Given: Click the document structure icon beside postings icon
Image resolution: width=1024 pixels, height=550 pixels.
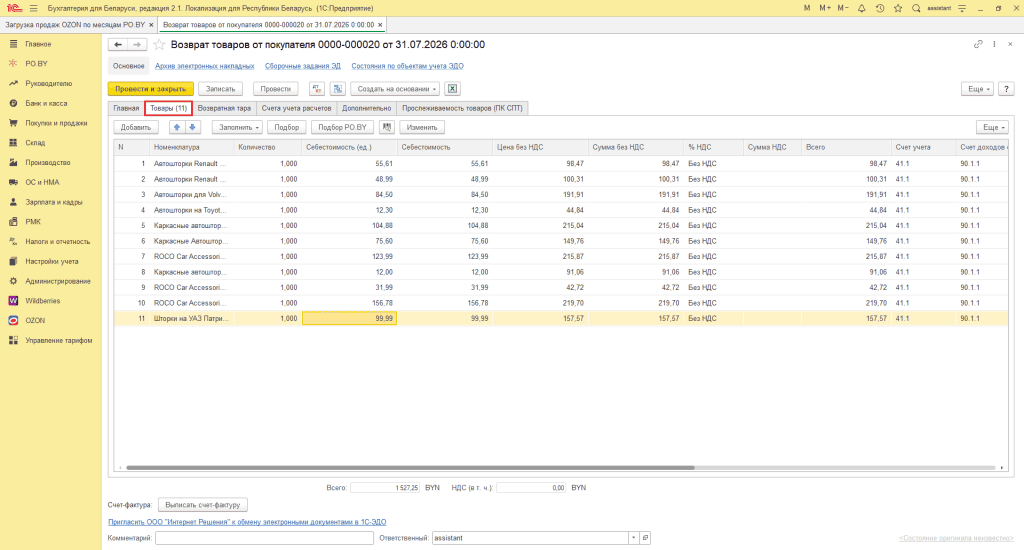Looking at the screenshot, I should pyautogui.click(x=338, y=89).
